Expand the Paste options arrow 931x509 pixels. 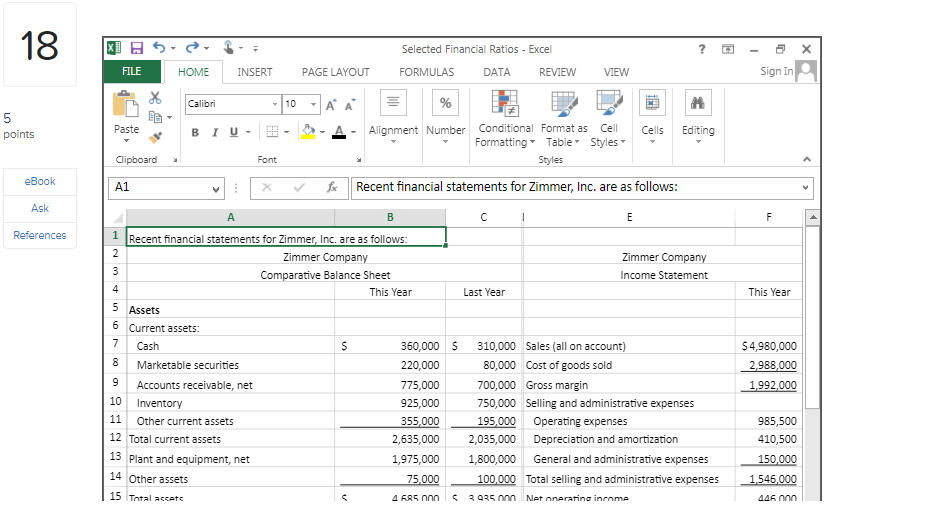tap(126, 141)
